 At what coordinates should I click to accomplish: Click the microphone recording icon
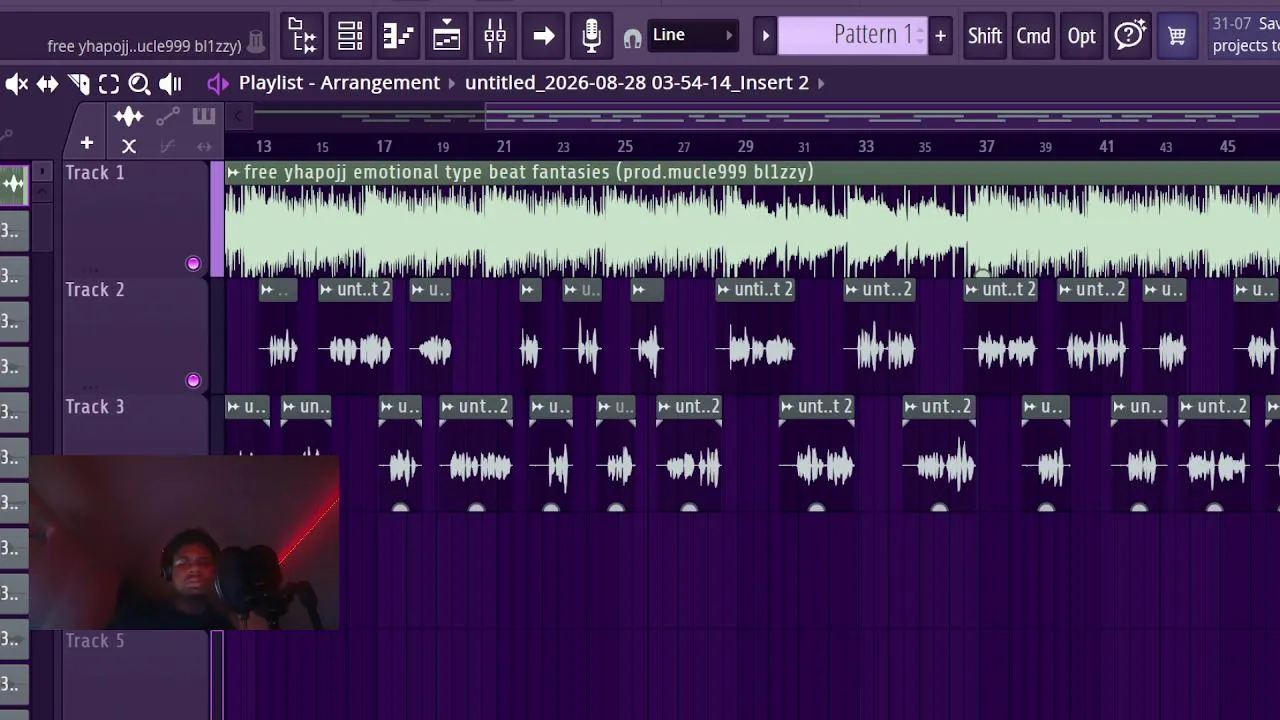click(591, 36)
